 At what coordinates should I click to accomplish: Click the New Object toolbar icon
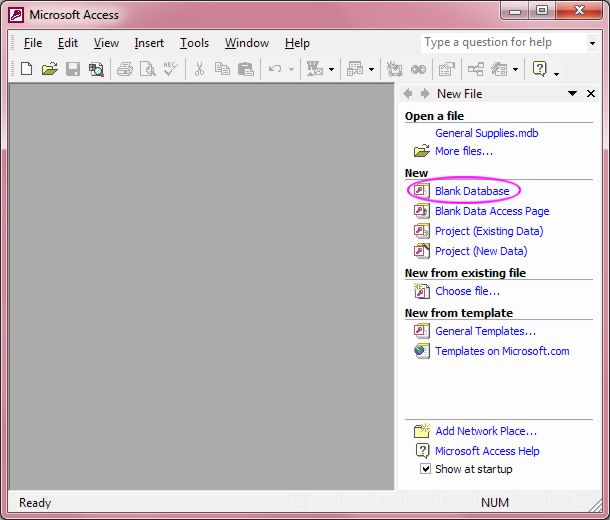500,69
